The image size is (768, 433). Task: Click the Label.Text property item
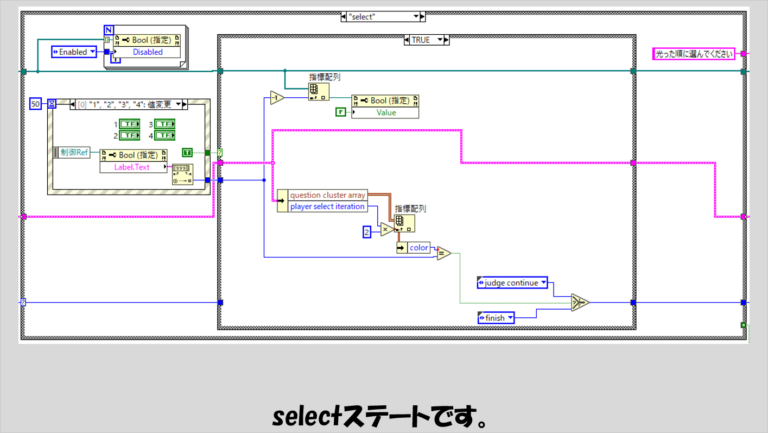pos(132,167)
